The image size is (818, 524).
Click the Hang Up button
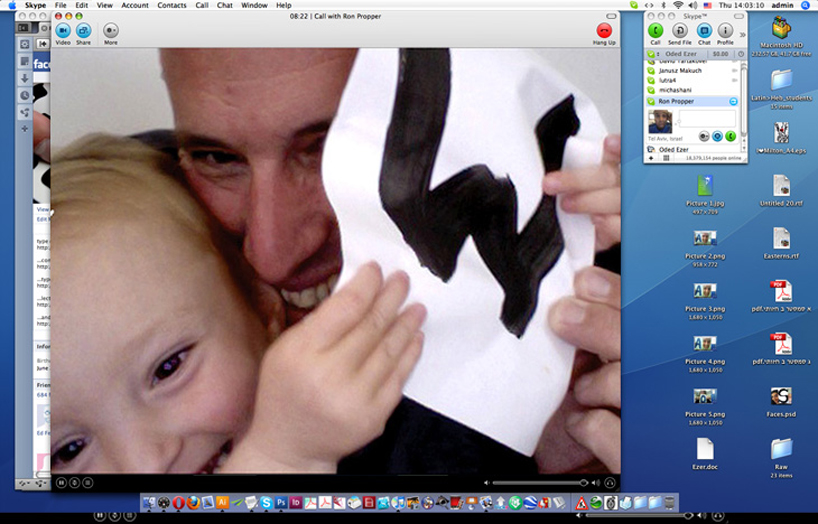pyautogui.click(x=604, y=31)
